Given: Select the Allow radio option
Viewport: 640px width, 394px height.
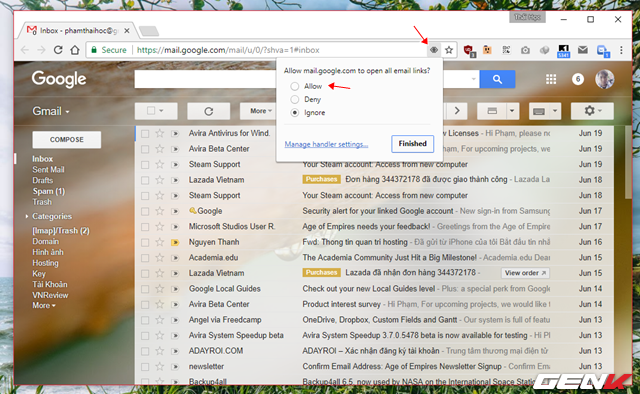Looking at the screenshot, I should point(295,86).
